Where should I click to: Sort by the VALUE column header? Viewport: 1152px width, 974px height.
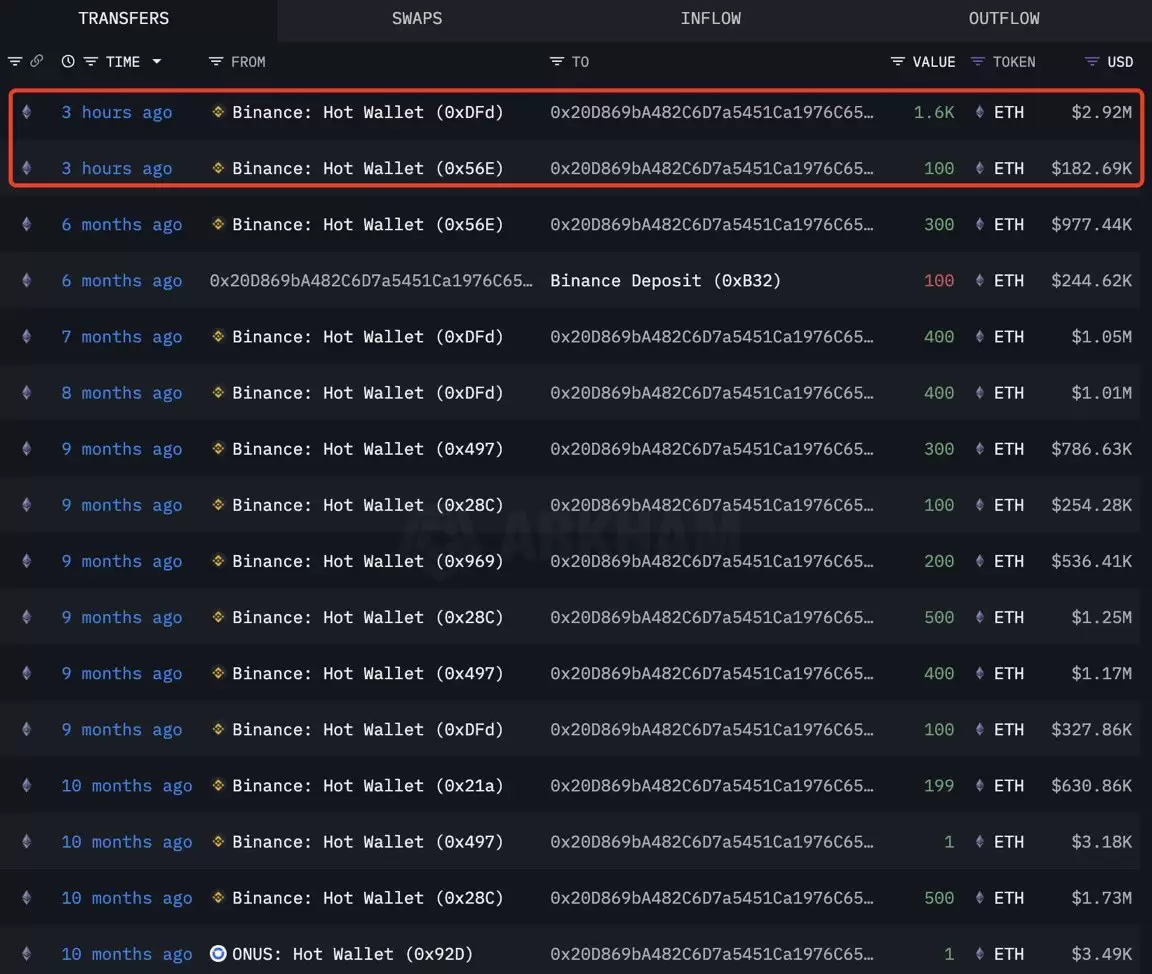(x=934, y=62)
